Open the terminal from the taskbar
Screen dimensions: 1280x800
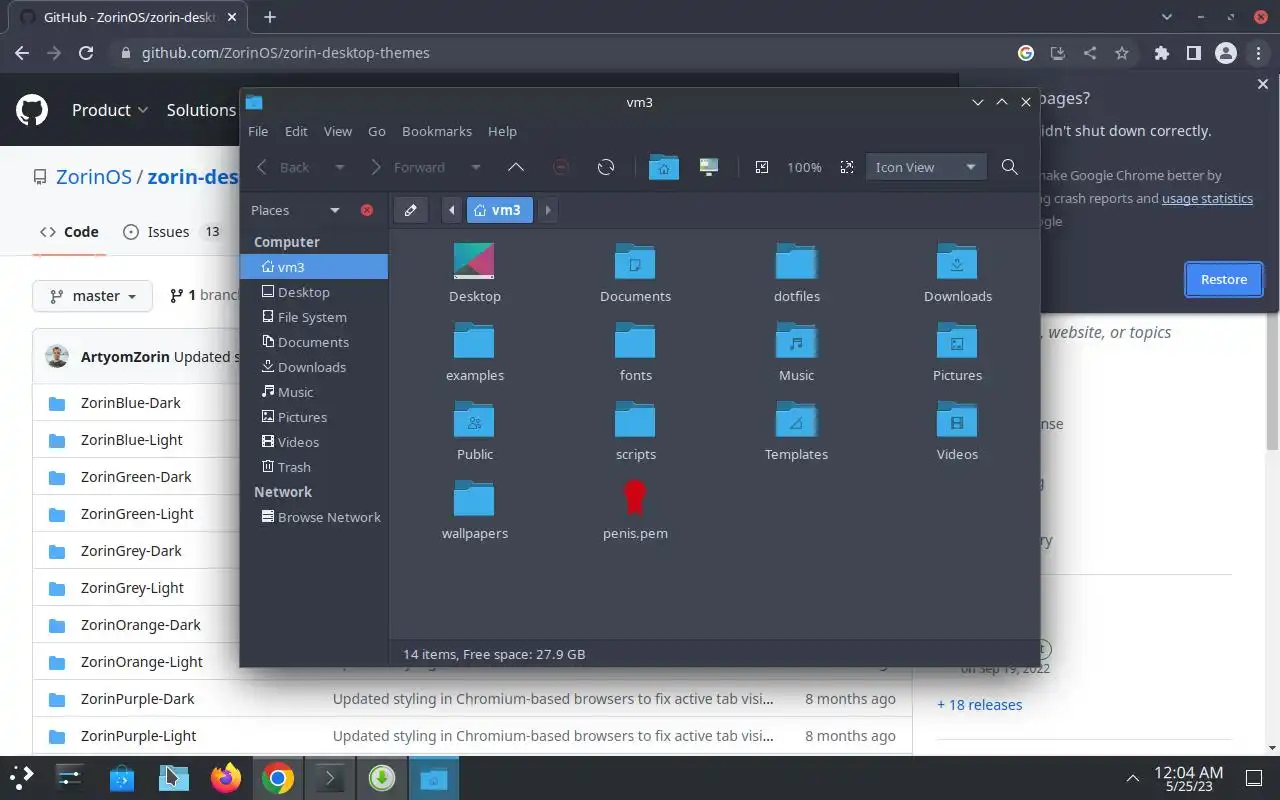point(330,778)
